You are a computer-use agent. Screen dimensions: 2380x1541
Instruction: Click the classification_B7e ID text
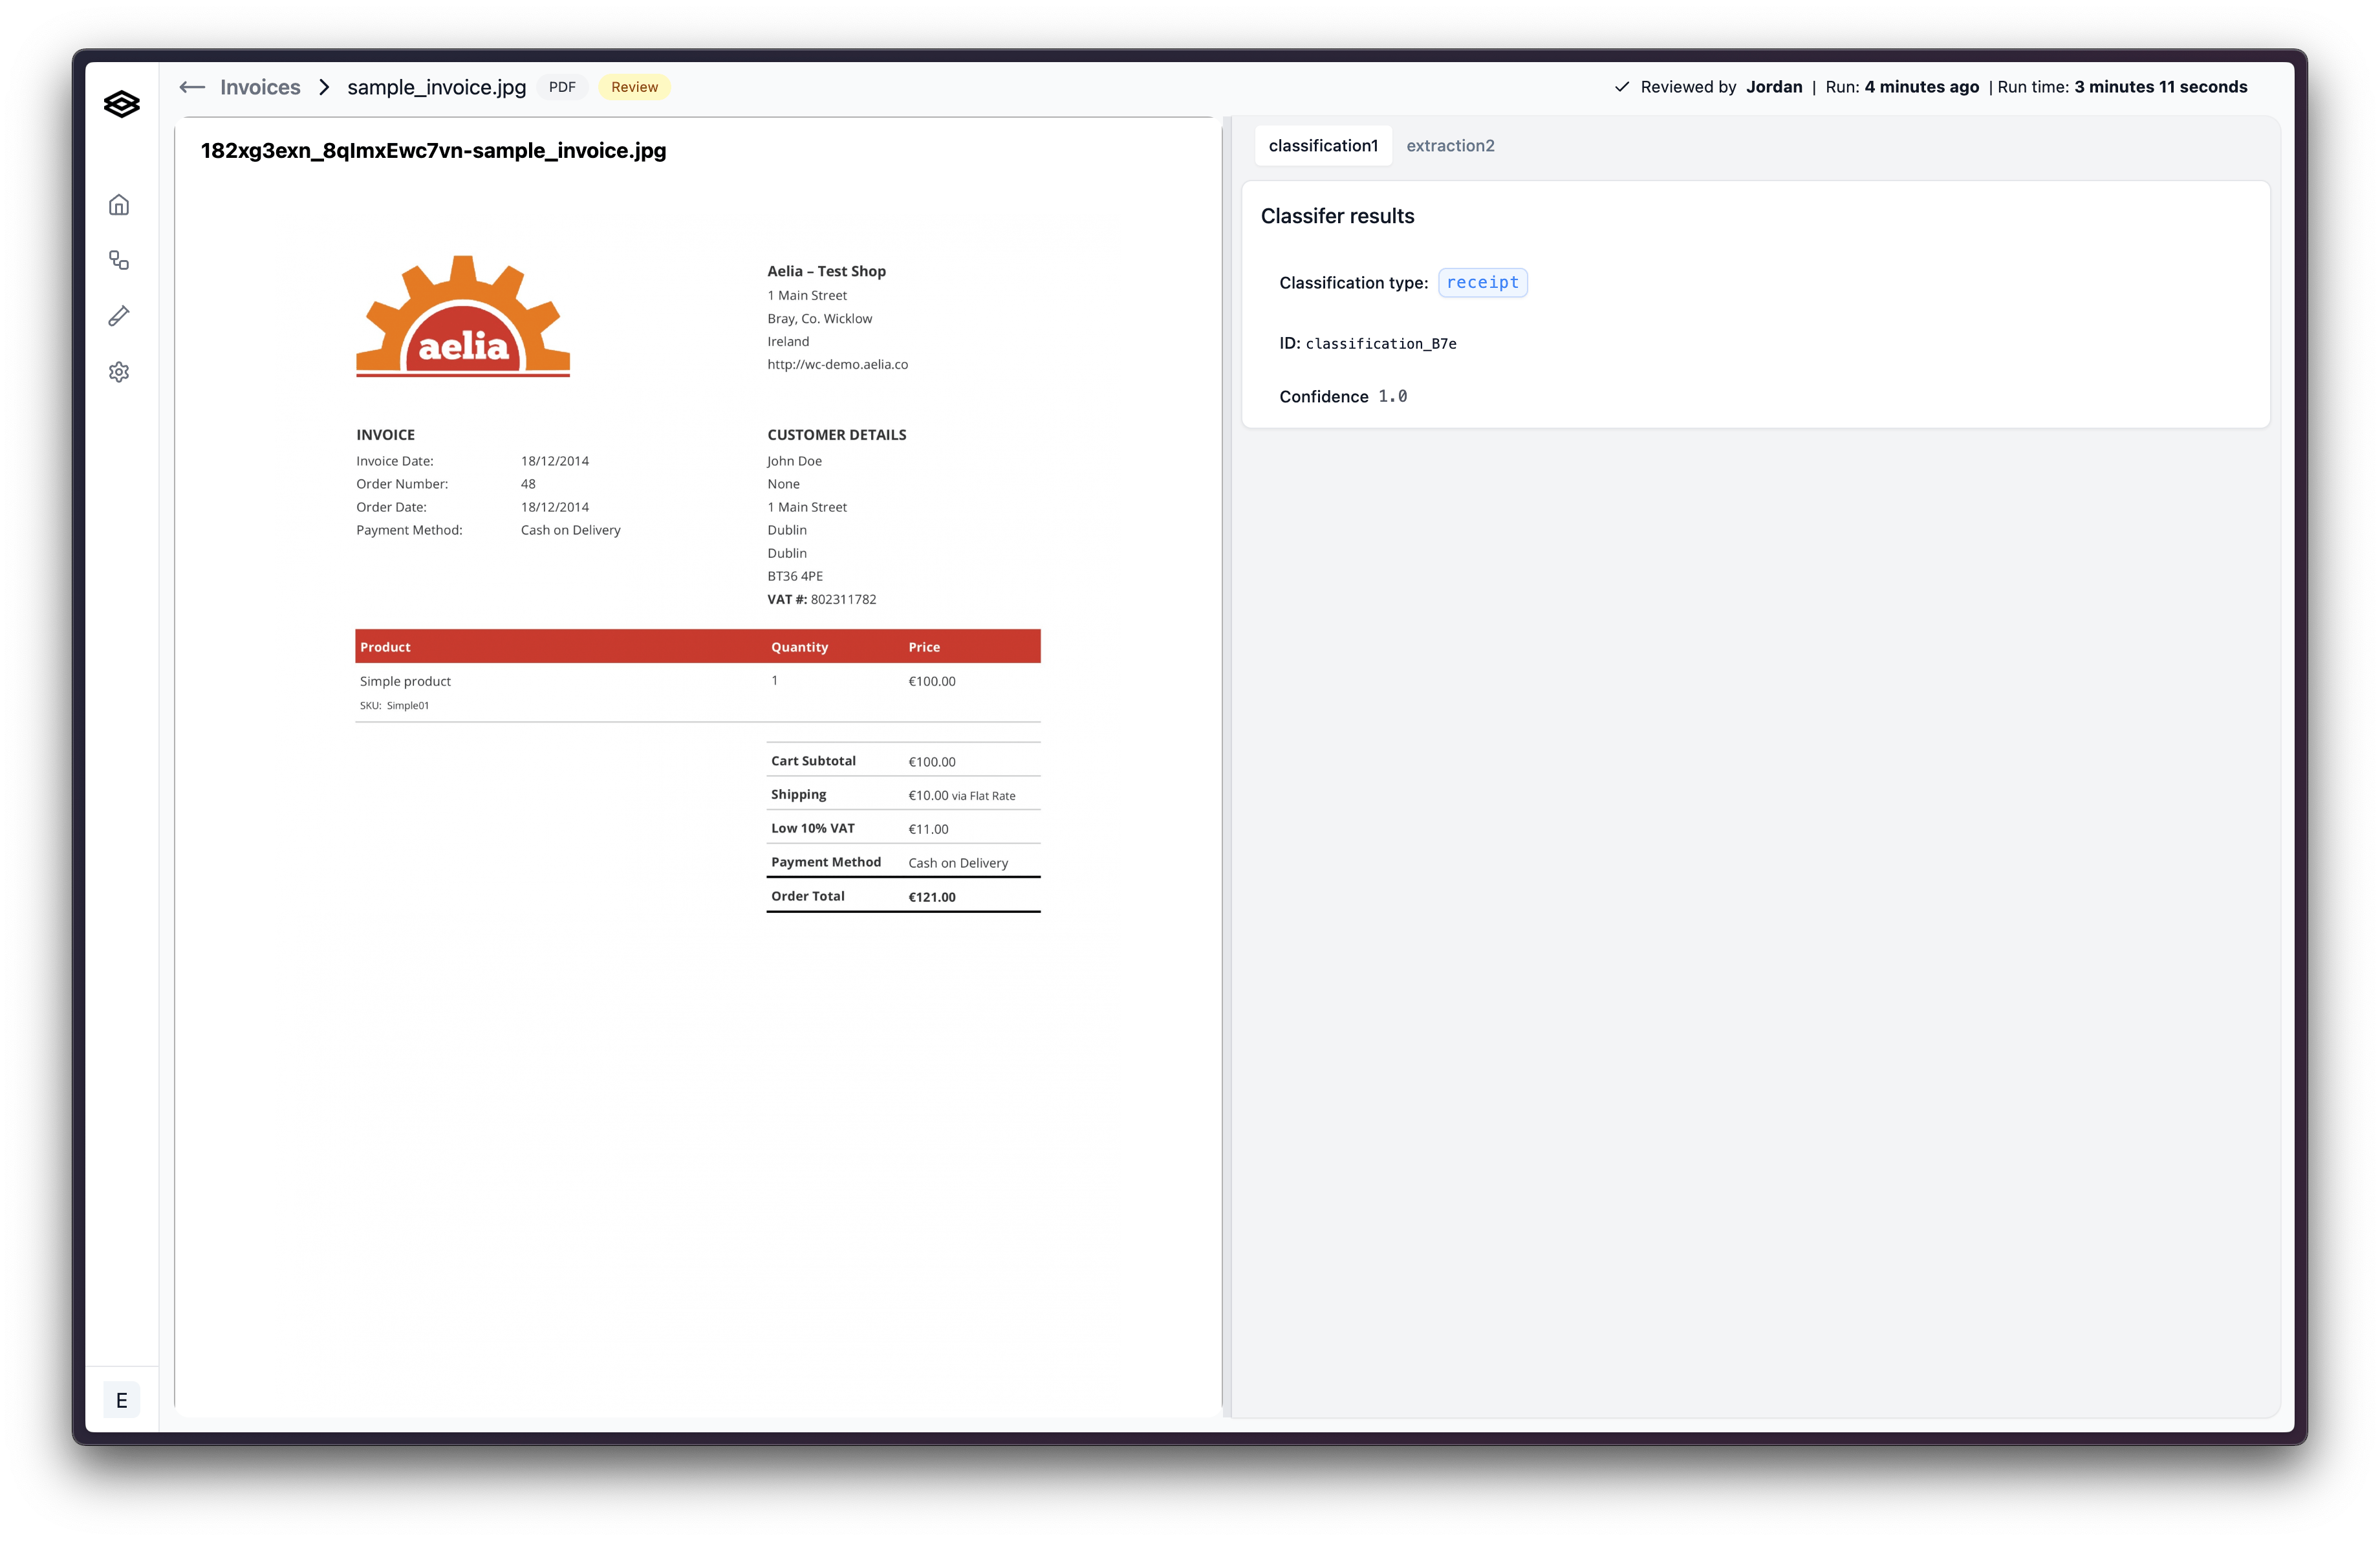1380,344
